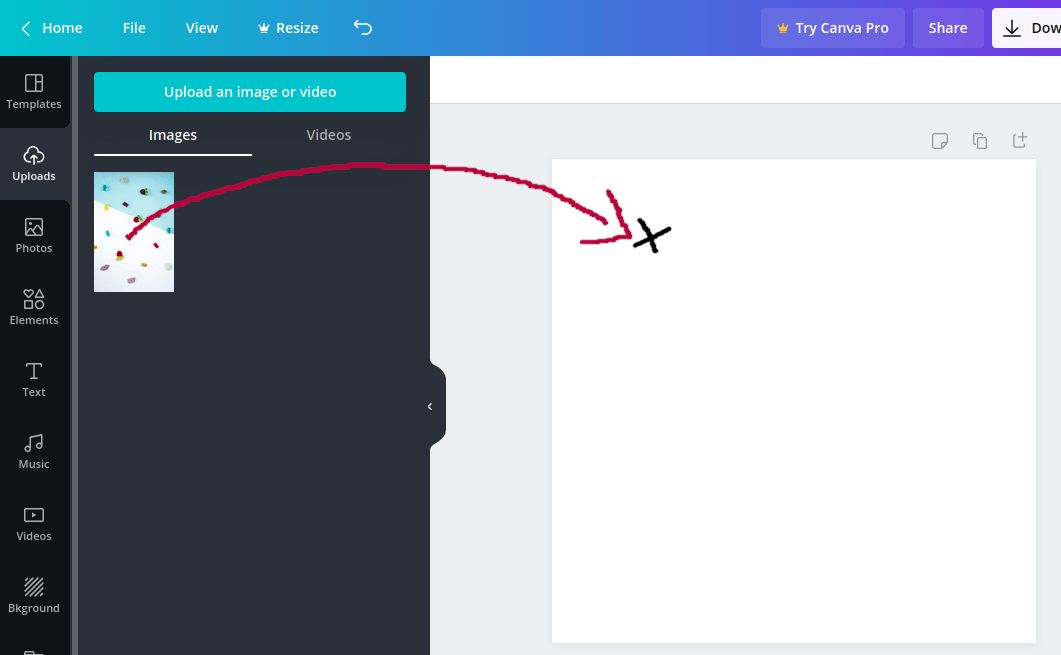Open the Videos panel
1061x655 pixels.
click(34, 522)
